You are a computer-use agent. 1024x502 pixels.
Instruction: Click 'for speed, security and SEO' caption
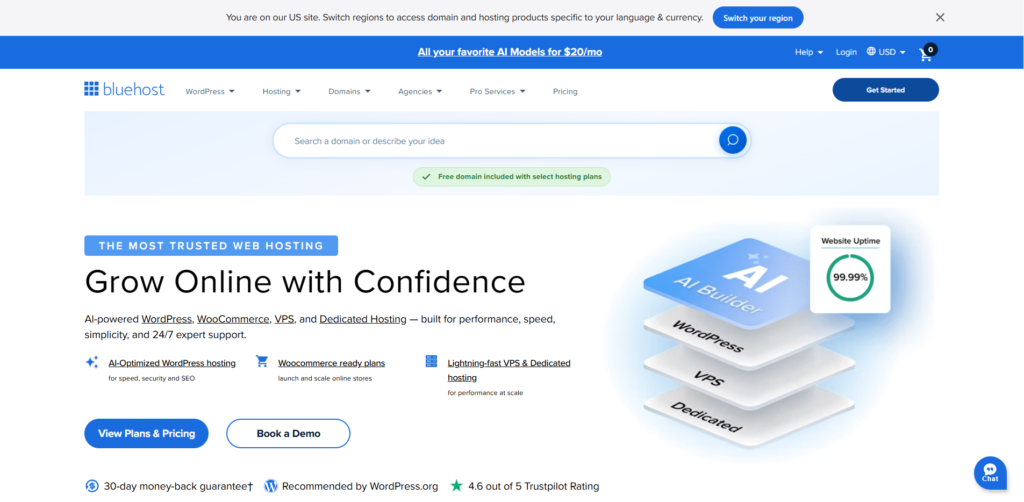click(x=152, y=378)
